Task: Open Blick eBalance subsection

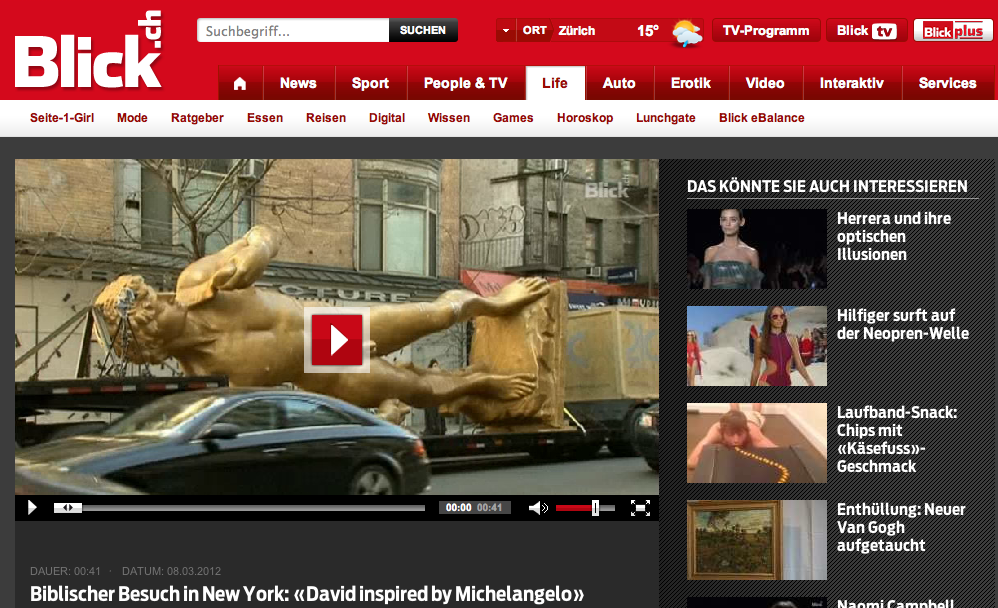Action: pyautogui.click(x=762, y=118)
